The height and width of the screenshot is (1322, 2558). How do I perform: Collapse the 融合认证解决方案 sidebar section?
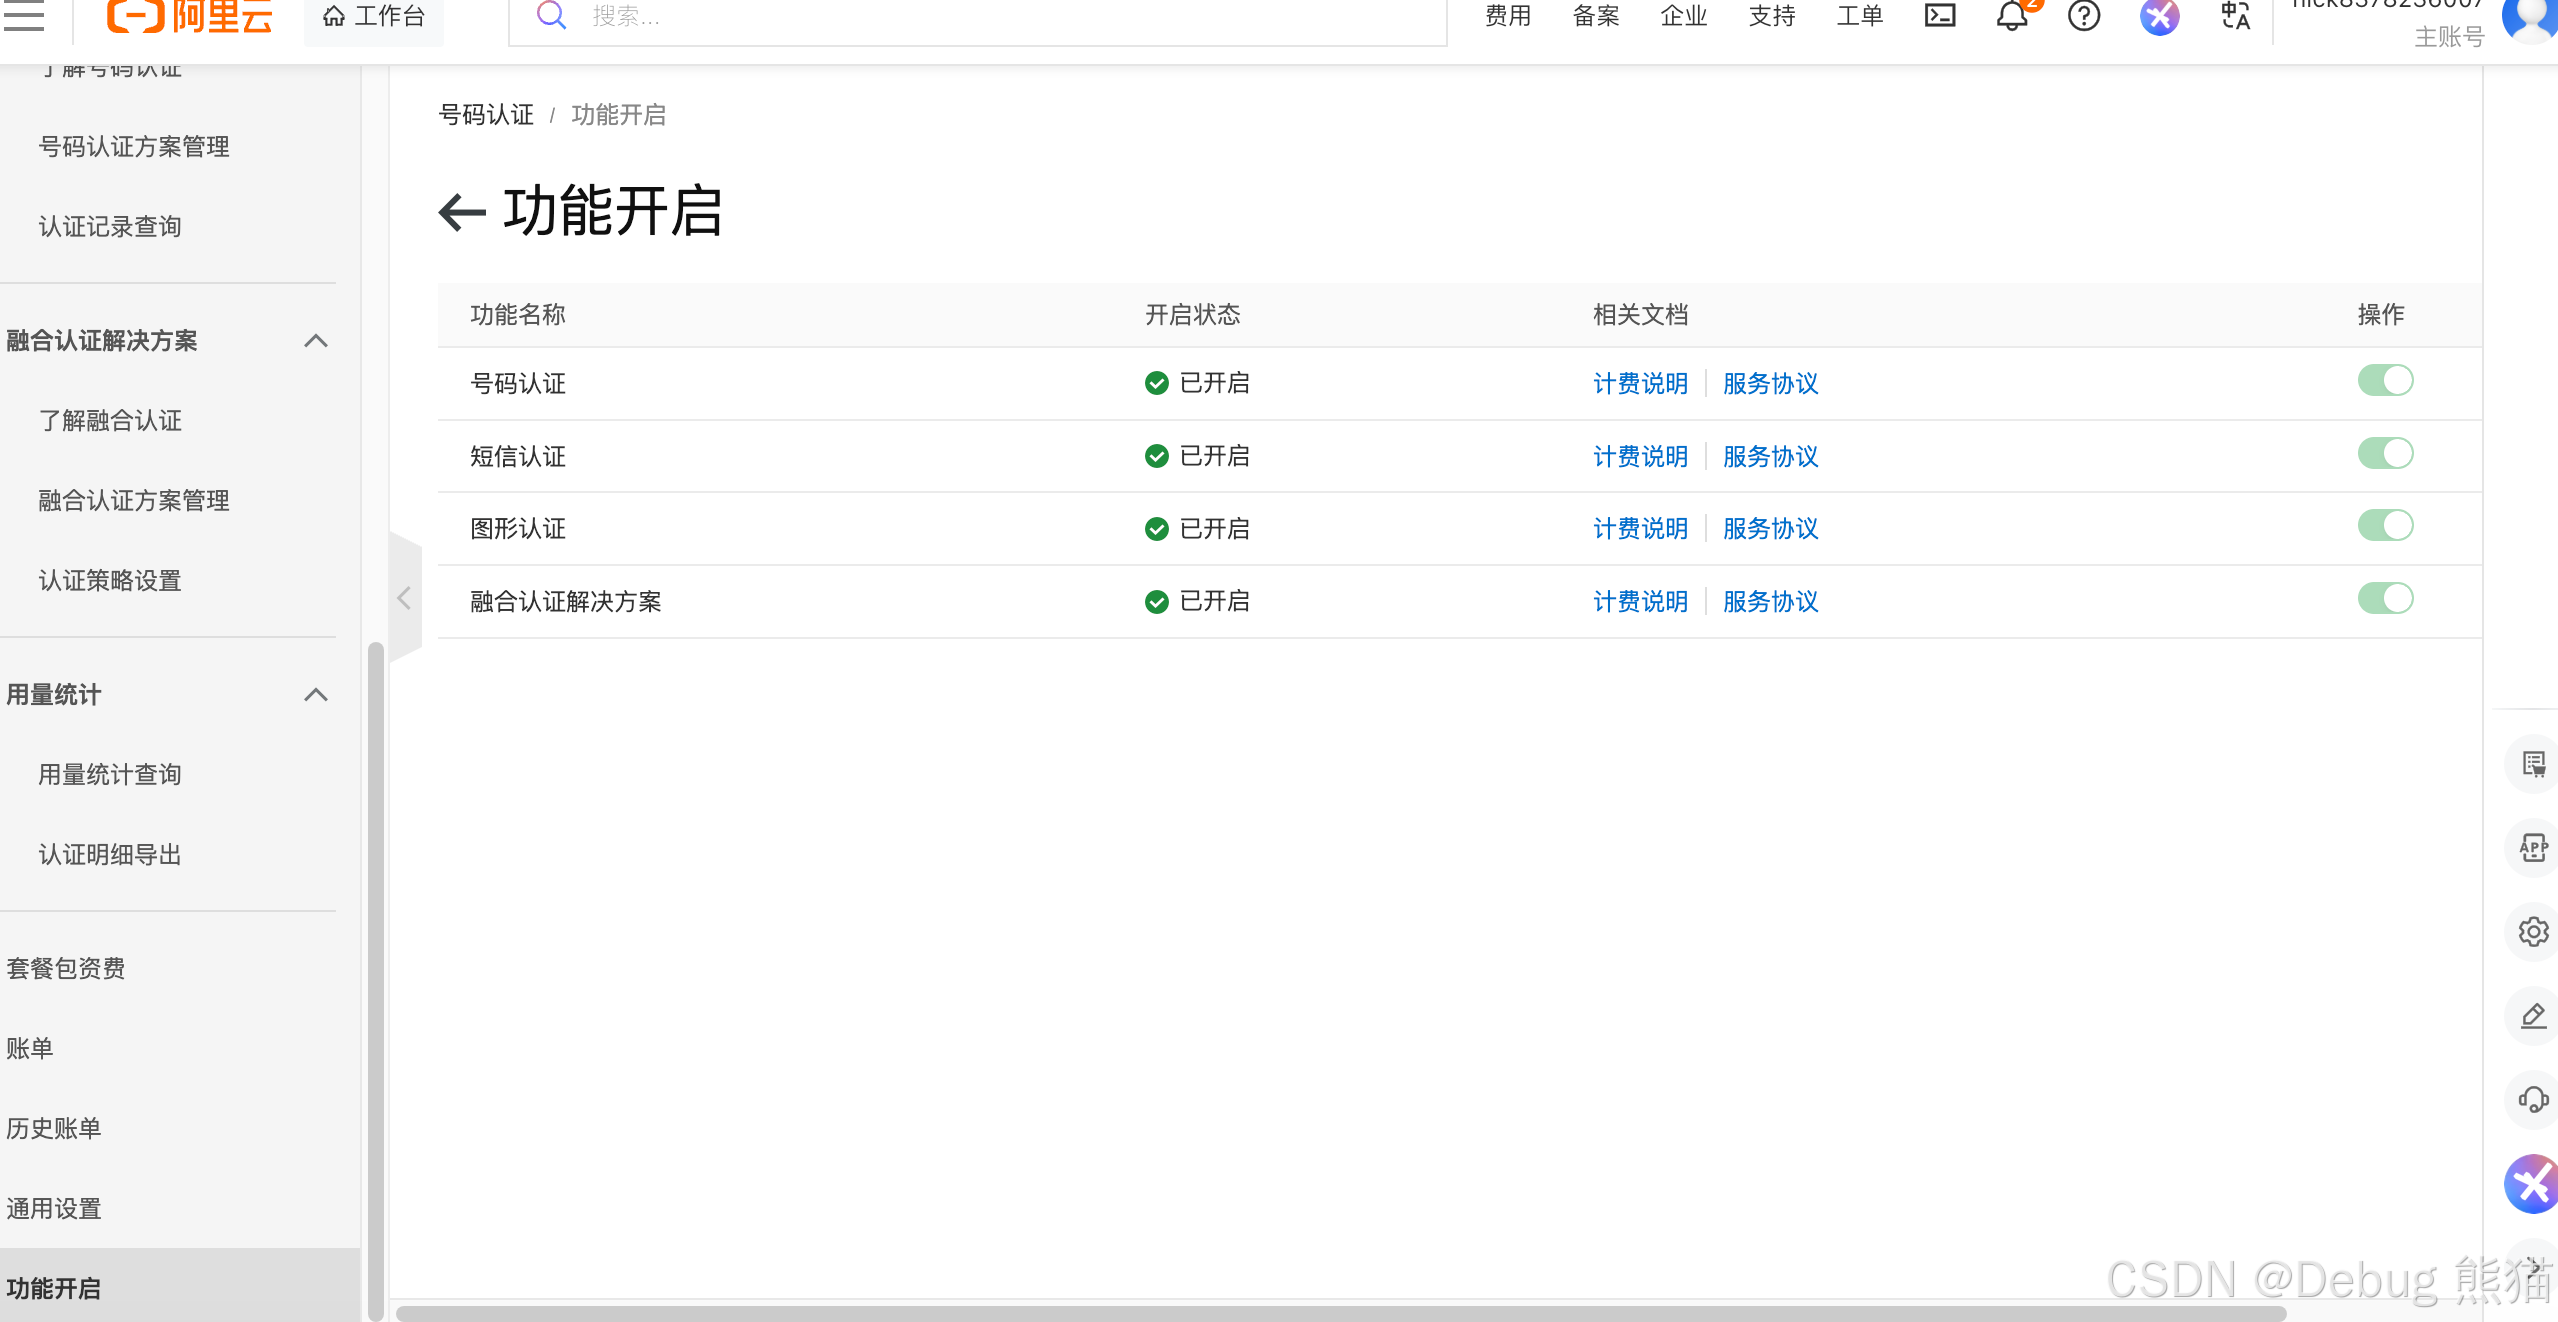coord(315,341)
